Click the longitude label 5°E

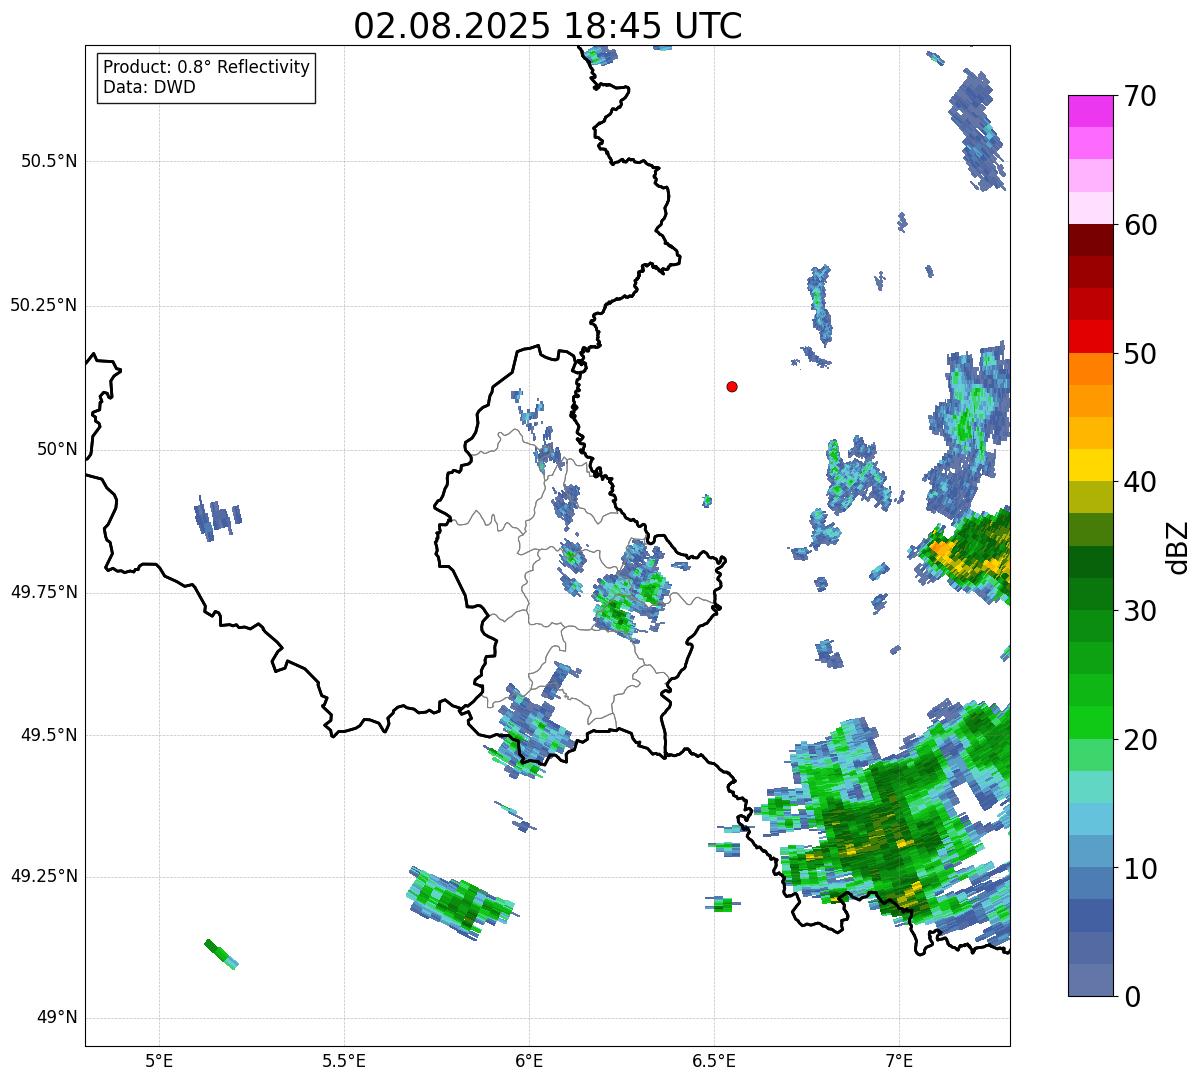click(x=159, y=1060)
